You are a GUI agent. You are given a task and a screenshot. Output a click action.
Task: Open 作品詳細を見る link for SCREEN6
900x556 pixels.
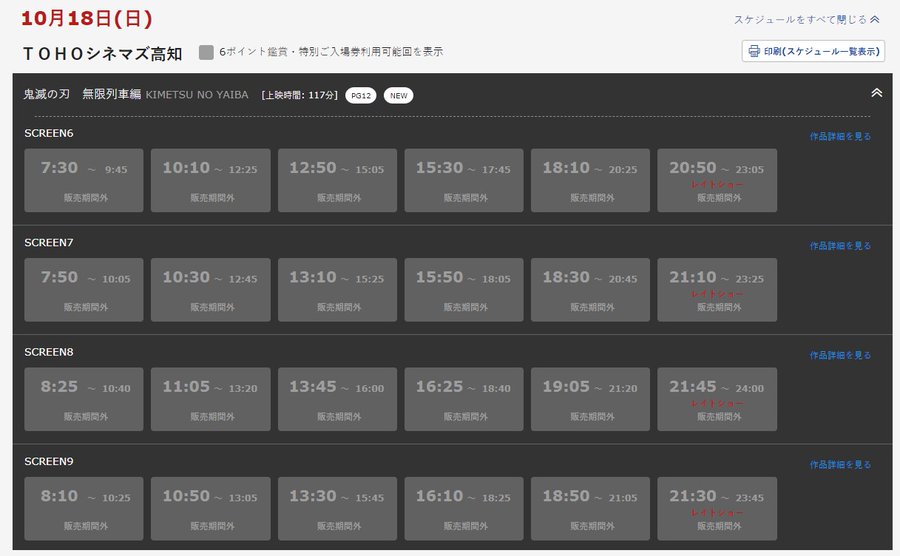point(840,137)
